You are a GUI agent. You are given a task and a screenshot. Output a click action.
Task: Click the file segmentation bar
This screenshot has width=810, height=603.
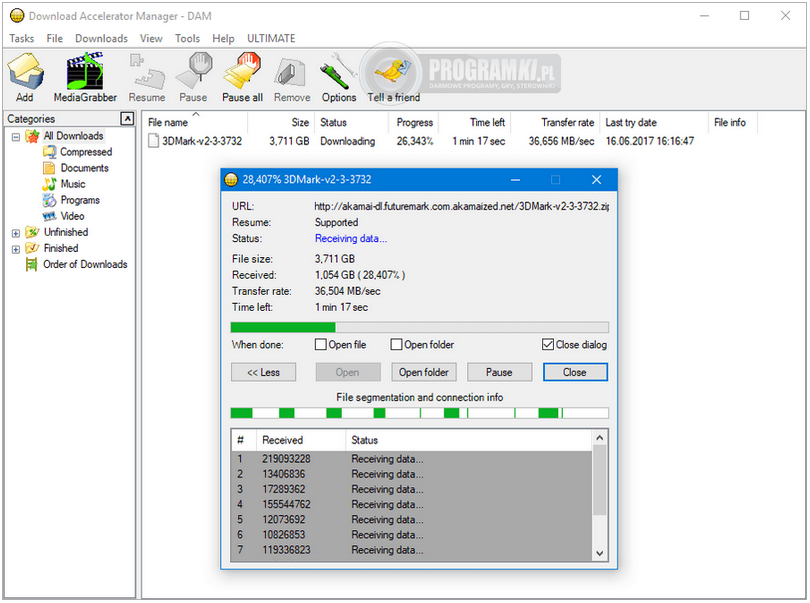419,413
